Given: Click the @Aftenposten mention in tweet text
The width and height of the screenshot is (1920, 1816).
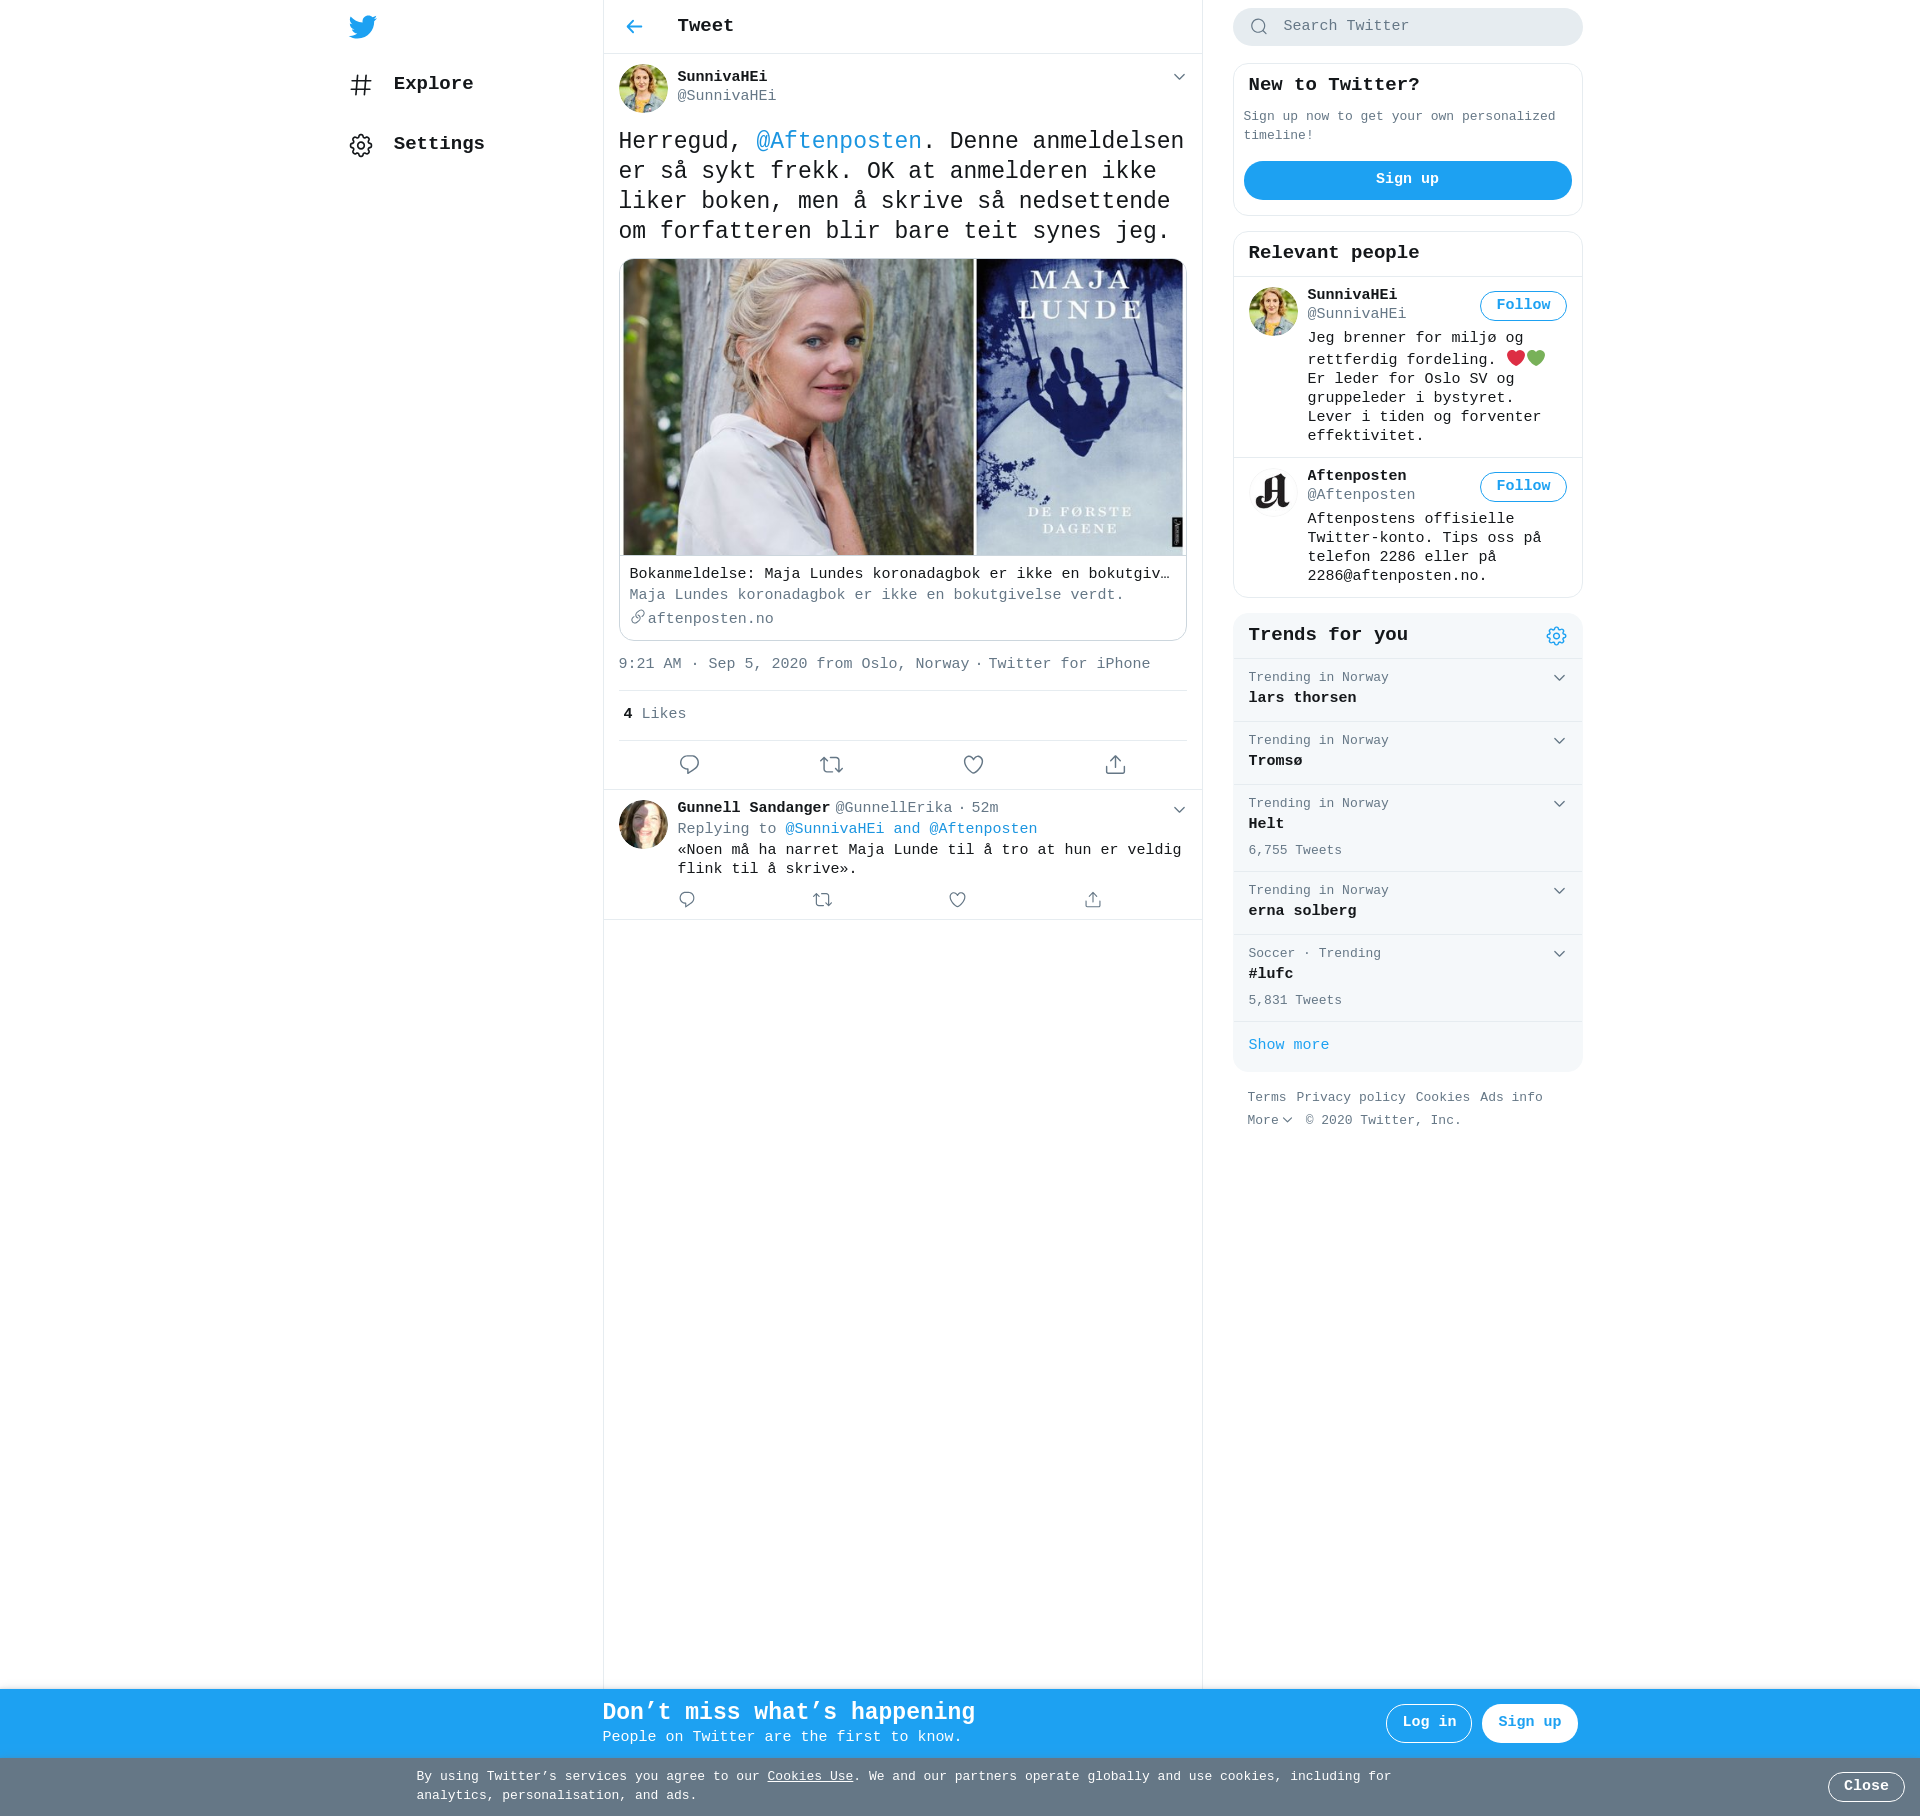Looking at the screenshot, I should tap(838, 142).
